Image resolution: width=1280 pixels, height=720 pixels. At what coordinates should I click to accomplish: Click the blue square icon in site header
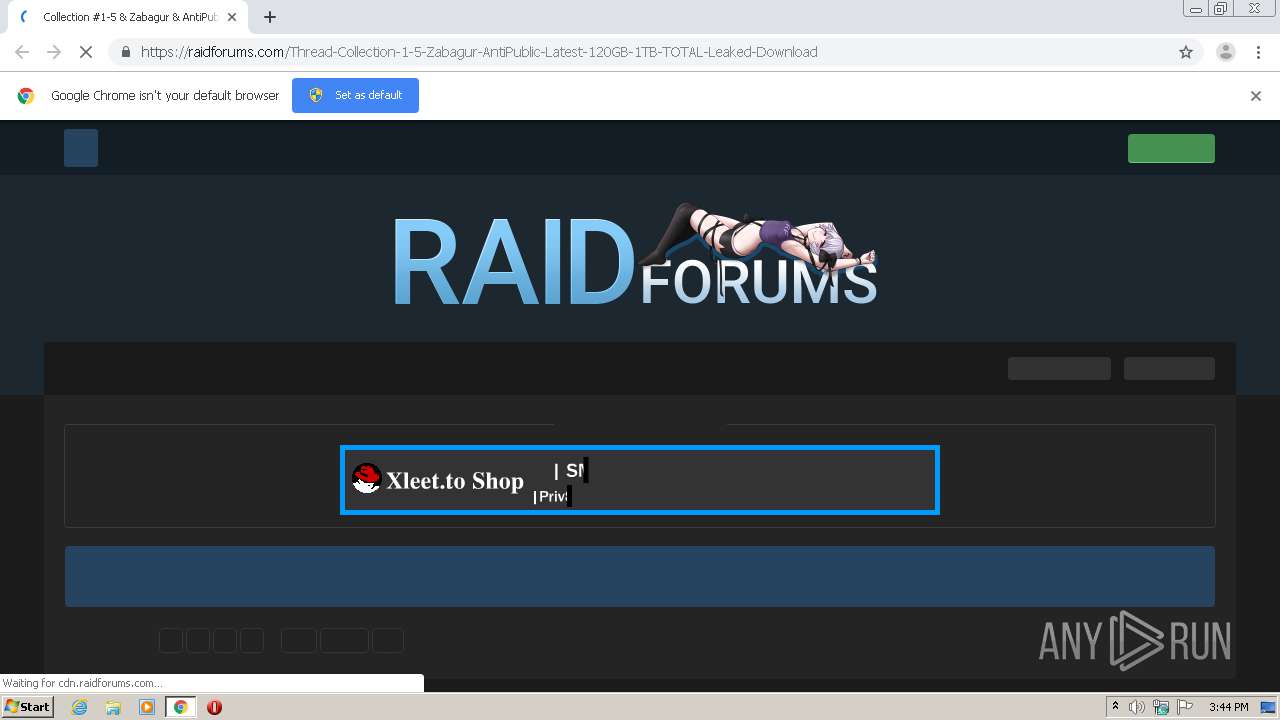81,148
